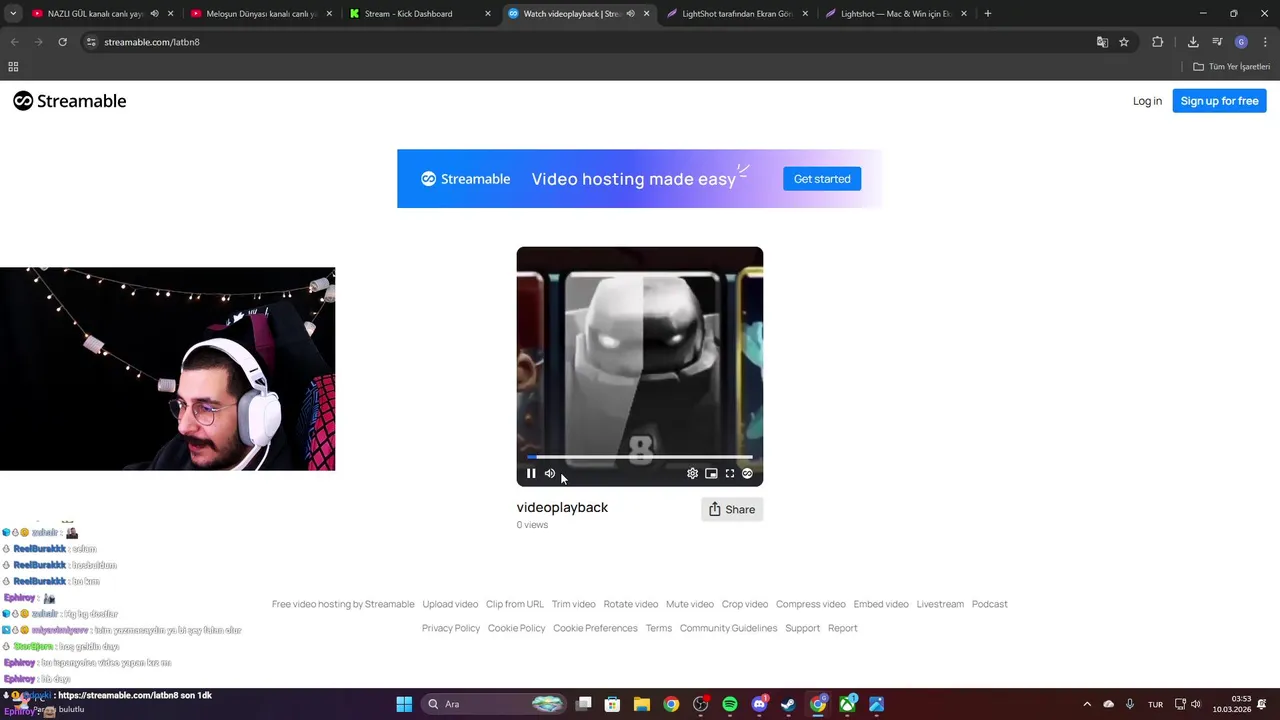Bookmark this page with the star
The width and height of the screenshot is (1280, 720).
click(x=1124, y=42)
